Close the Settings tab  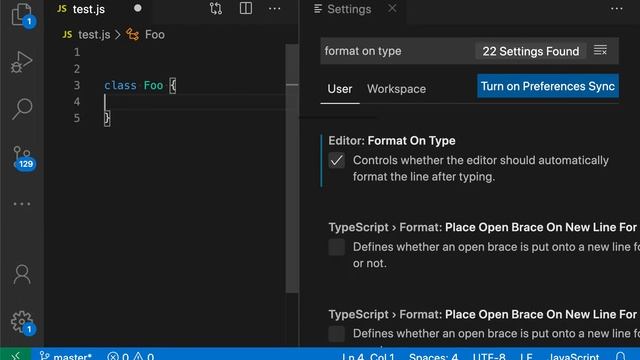(392, 9)
